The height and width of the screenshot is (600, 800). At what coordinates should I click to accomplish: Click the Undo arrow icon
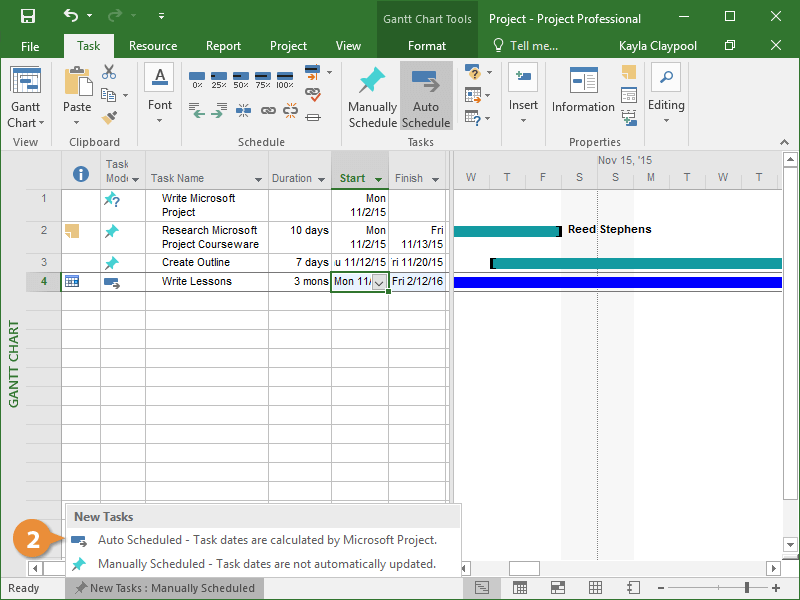click(x=70, y=17)
